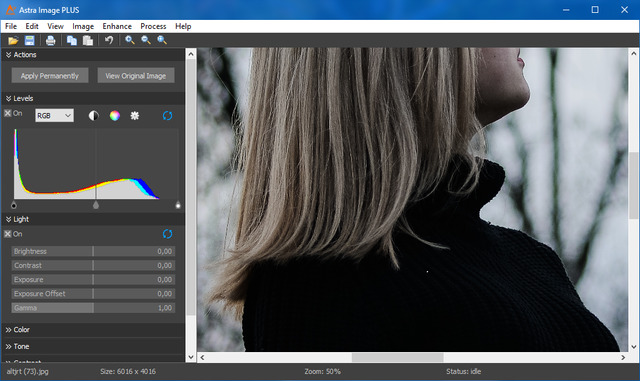
Task: Reset Light settings with the blue refresh icon
Action: click(167, 234)
